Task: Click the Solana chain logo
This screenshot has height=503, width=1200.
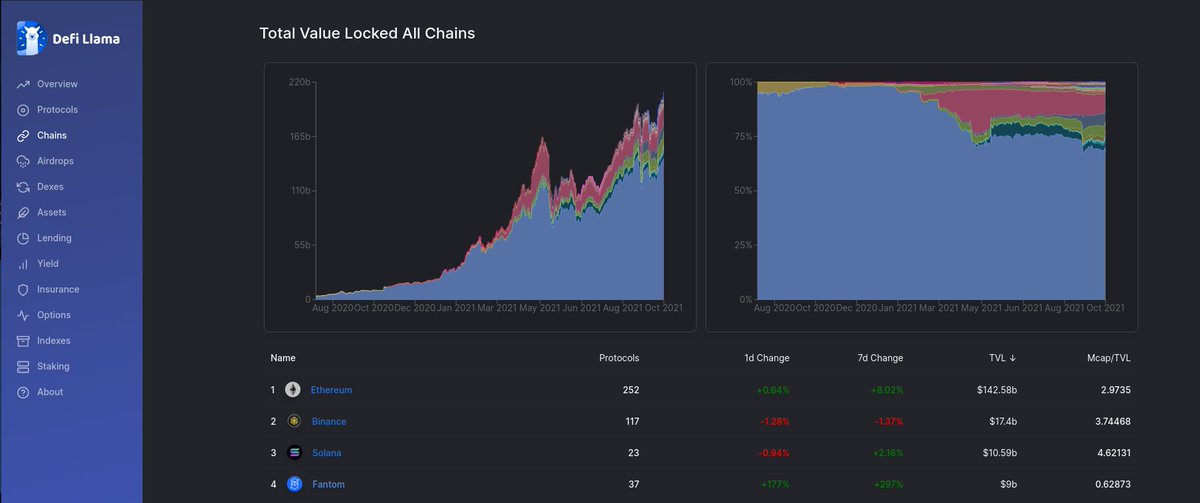Action: click(x=294, y=453)
